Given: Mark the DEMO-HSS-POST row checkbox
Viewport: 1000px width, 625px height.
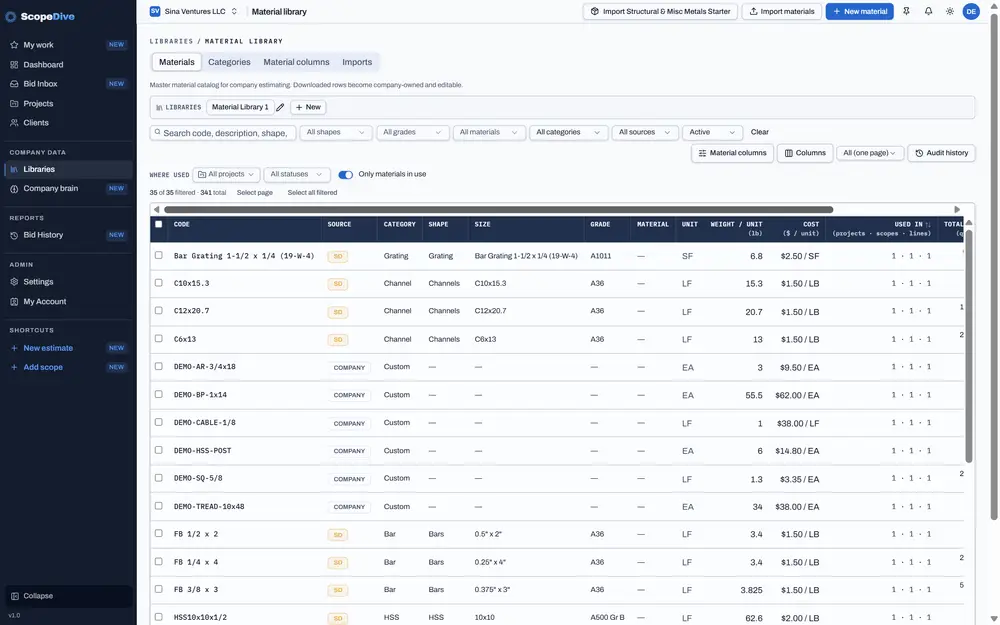Looking at the screenshot, I should [x=159, y=450].
